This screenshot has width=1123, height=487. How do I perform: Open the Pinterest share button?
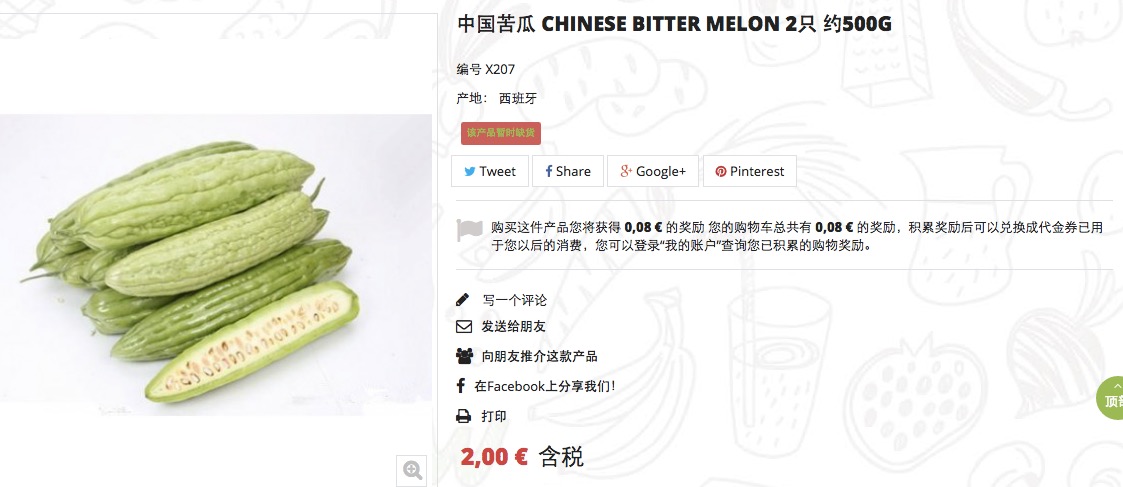click(750, 171)
